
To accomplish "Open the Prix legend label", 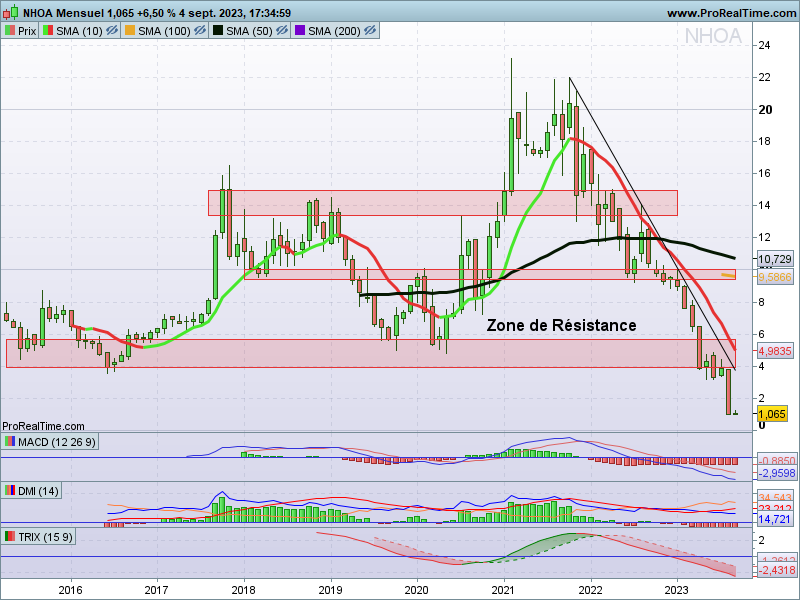I will (27, 31).
